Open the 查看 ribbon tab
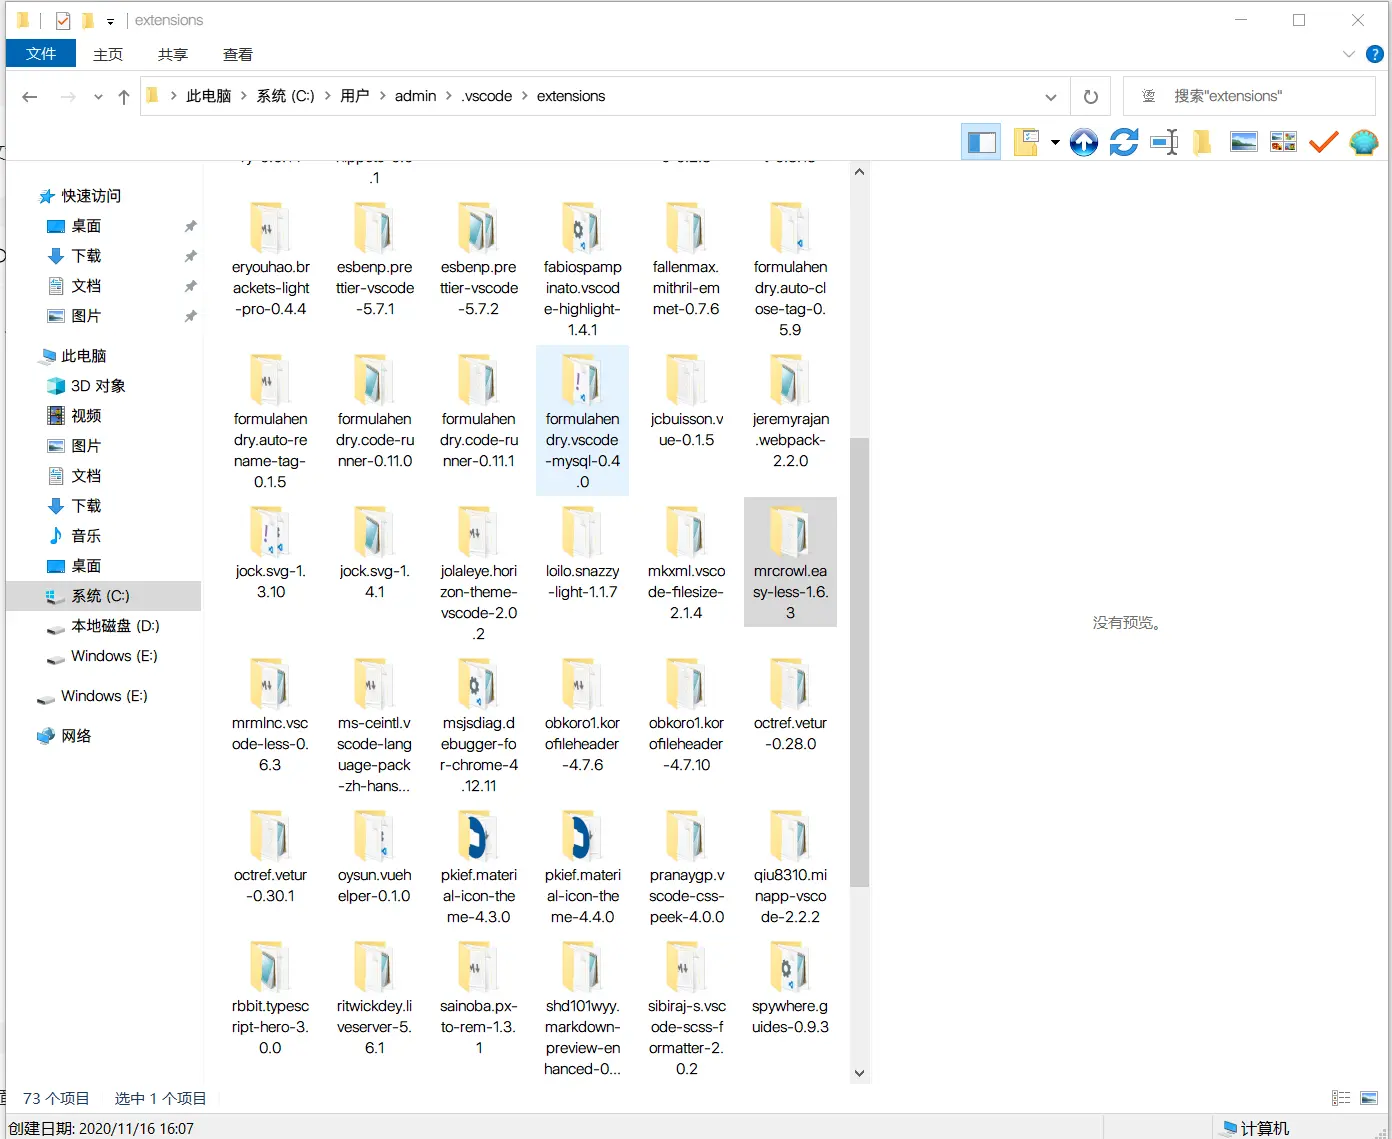This screenshot has height=1139, width=1392. (x=237, y=55)
